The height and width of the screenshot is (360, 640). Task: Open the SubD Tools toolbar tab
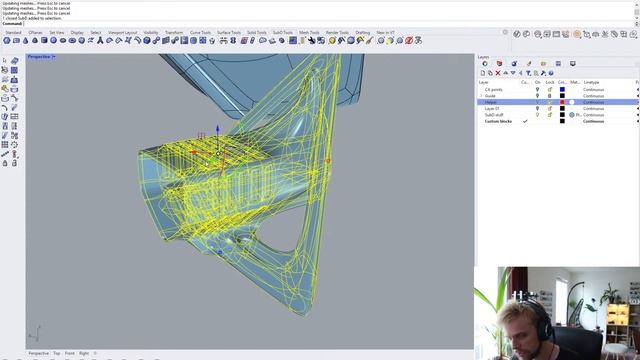coord(283,32)
